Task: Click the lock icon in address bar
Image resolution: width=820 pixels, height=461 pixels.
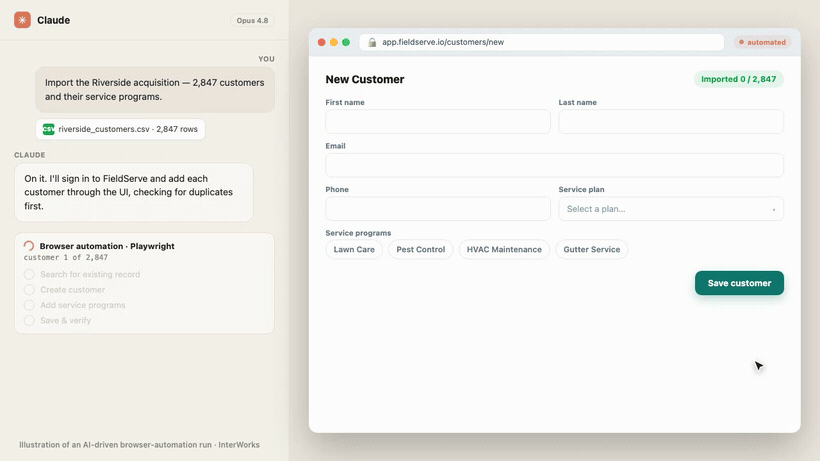Action: [x=372, y=42]
